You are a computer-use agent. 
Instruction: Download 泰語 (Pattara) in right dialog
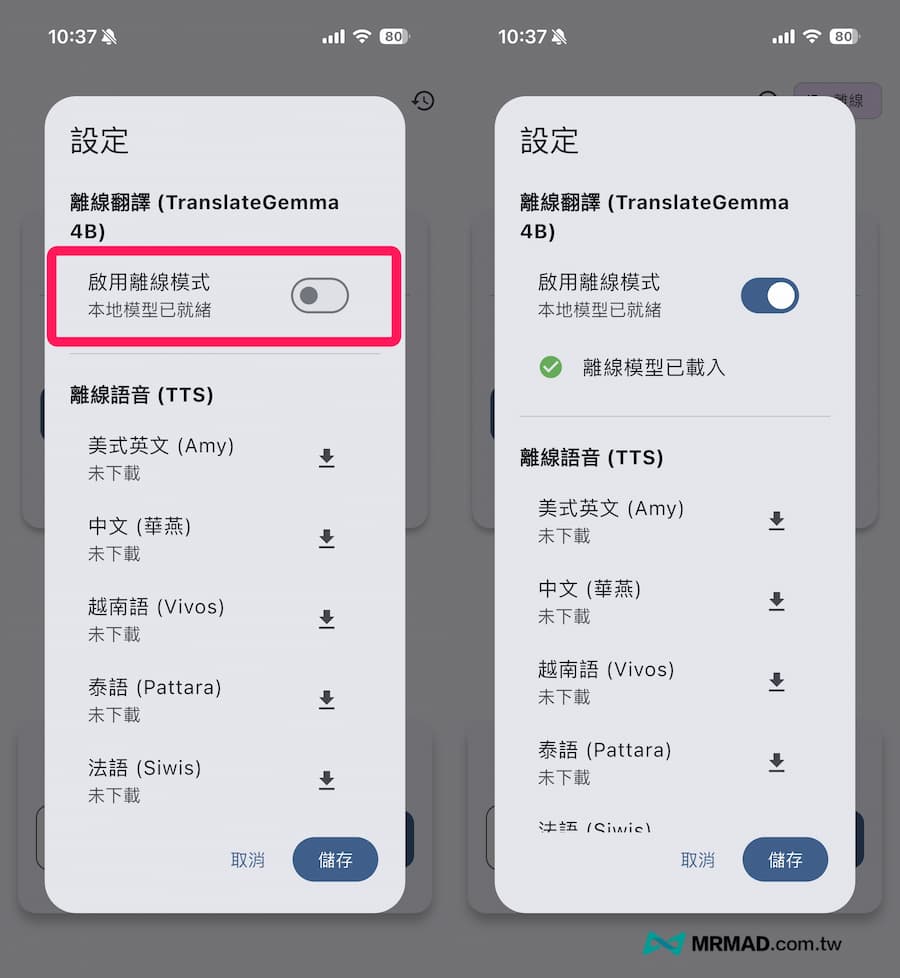[777, 762]
